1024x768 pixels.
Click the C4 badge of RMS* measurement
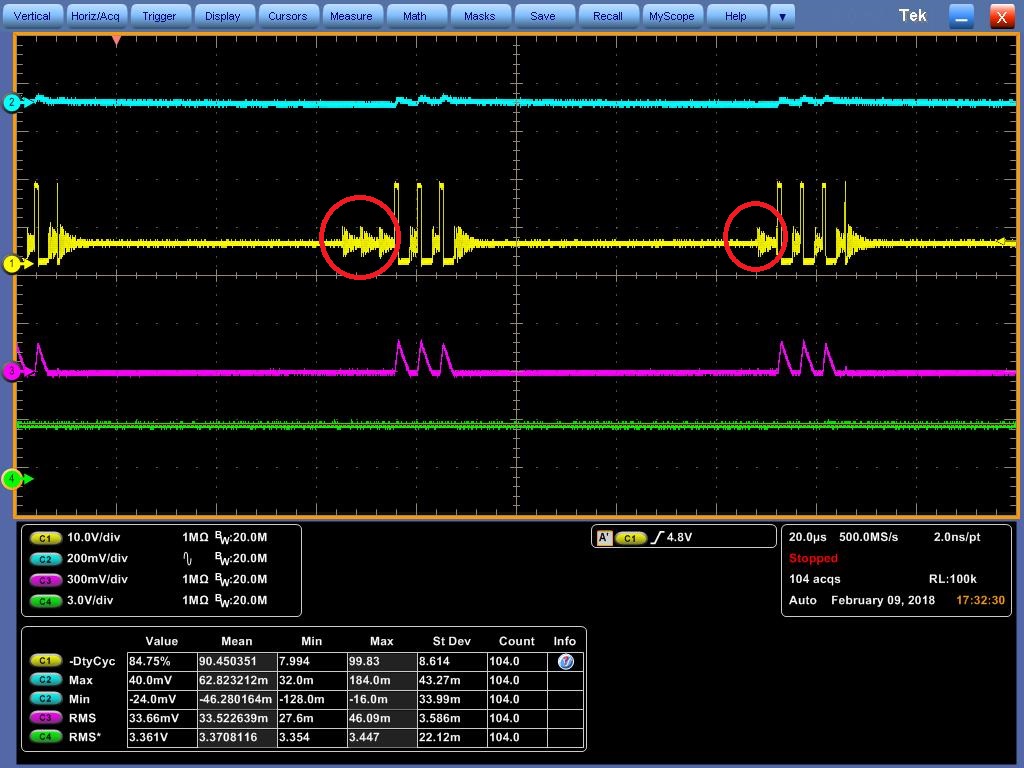45,737
